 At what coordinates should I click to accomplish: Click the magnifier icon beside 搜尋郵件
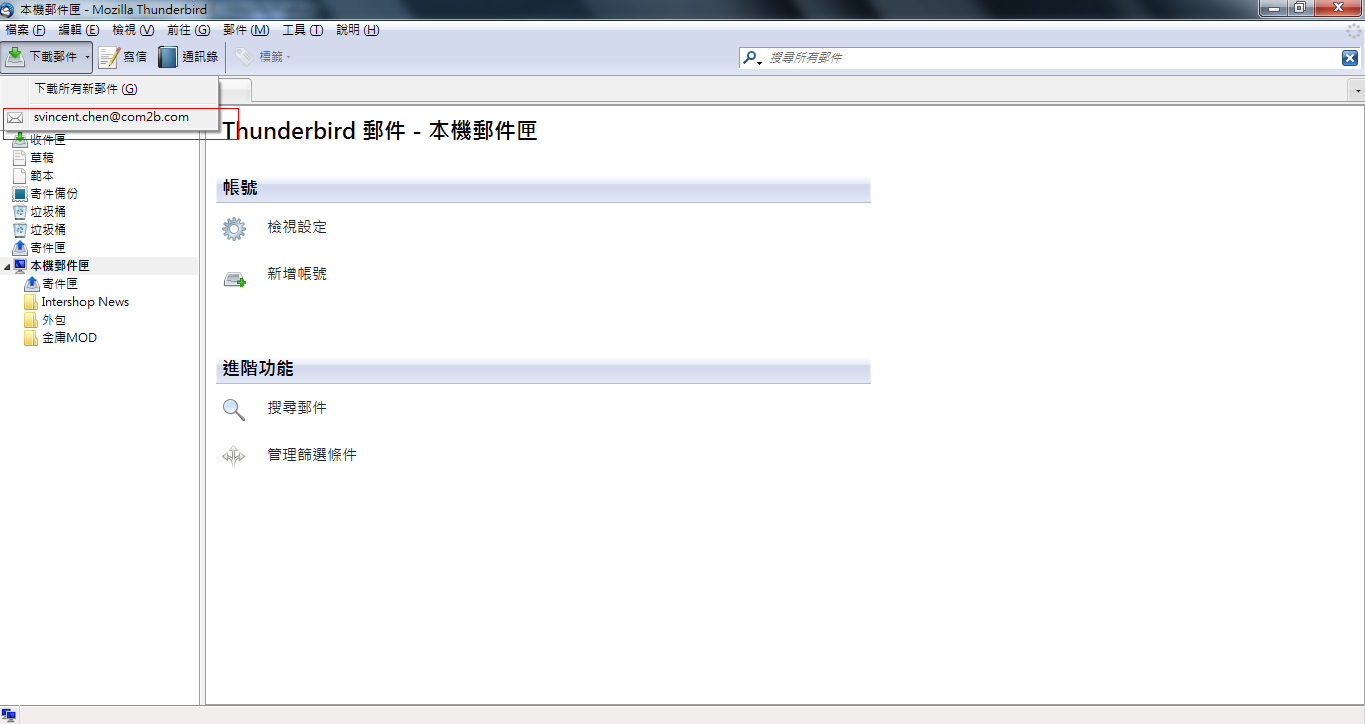pos(234,409)
